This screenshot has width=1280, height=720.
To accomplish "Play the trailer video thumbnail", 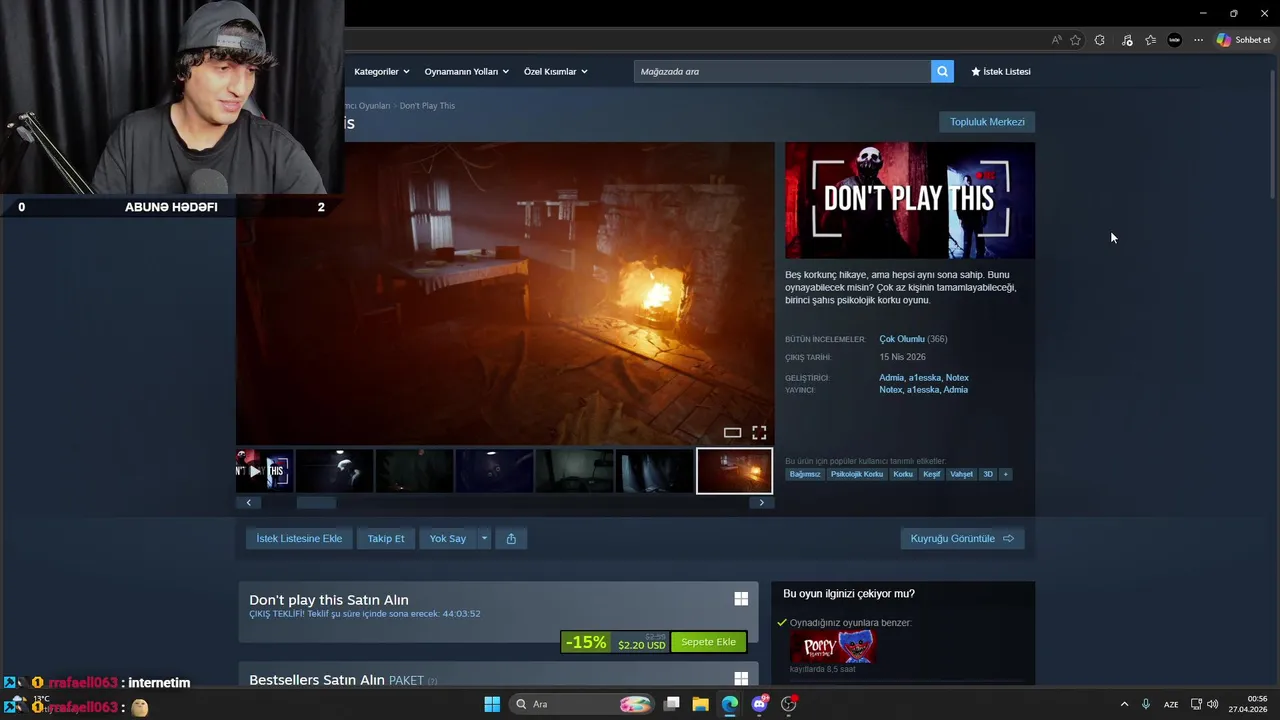I will pos(264,471).
